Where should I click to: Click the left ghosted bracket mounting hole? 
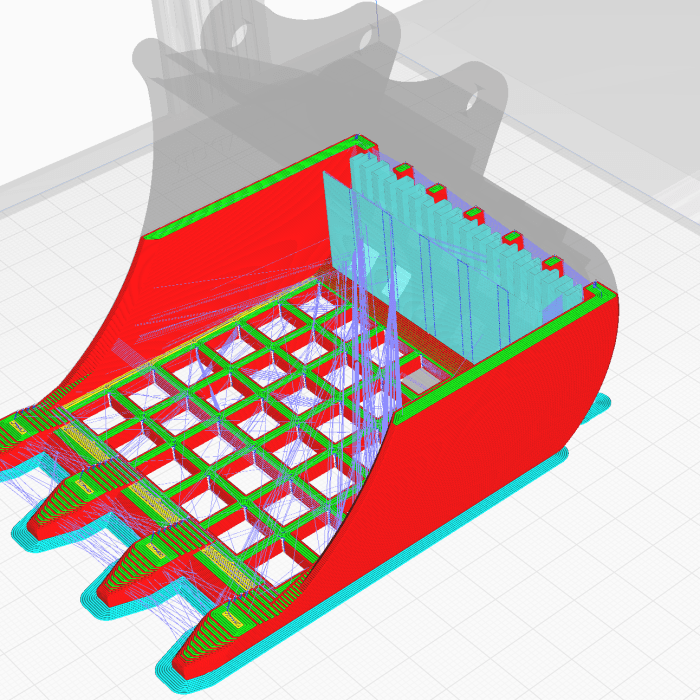coord(239,35)
